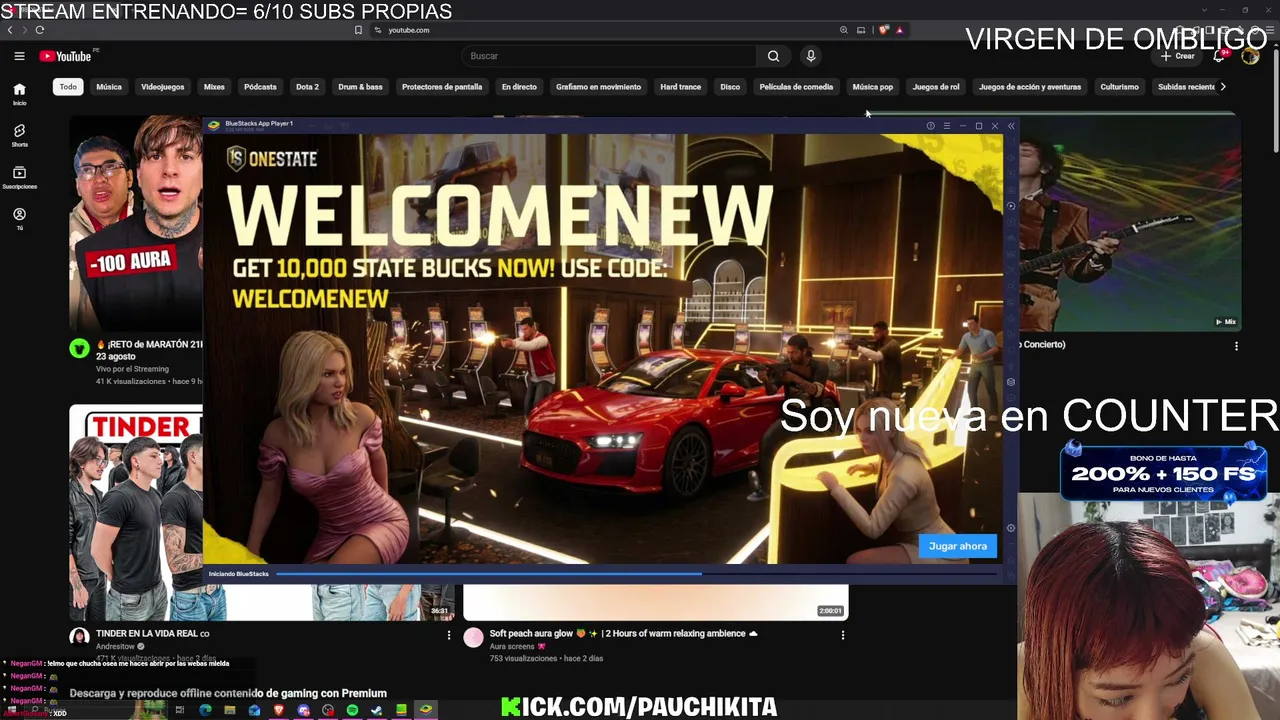Click the BlueStacks loading progress bar

pos(637,574)
